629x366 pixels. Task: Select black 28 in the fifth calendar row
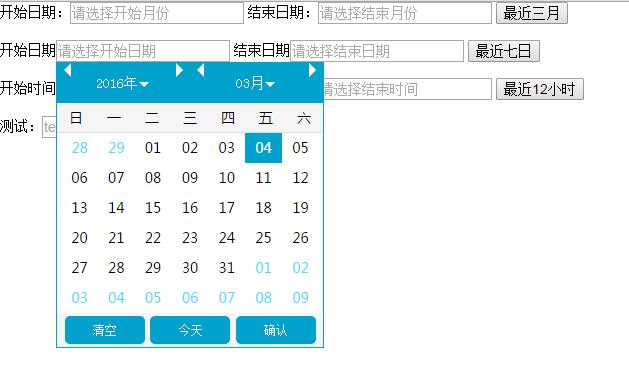coord(116,268)
